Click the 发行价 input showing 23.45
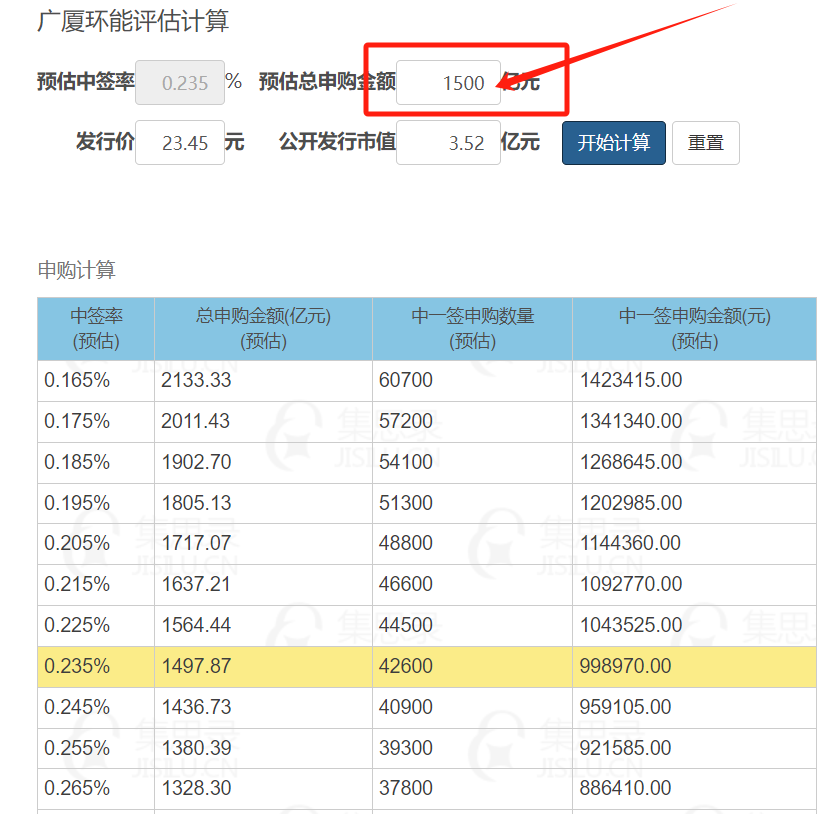Screen dimensions: 820x814 tap(180, 143)
